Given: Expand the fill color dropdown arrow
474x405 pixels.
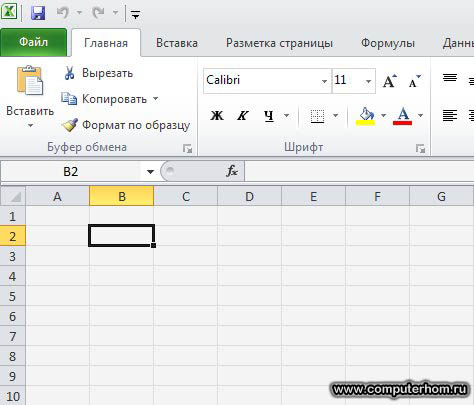Looking at the screenshot, I should coord(383,116).
